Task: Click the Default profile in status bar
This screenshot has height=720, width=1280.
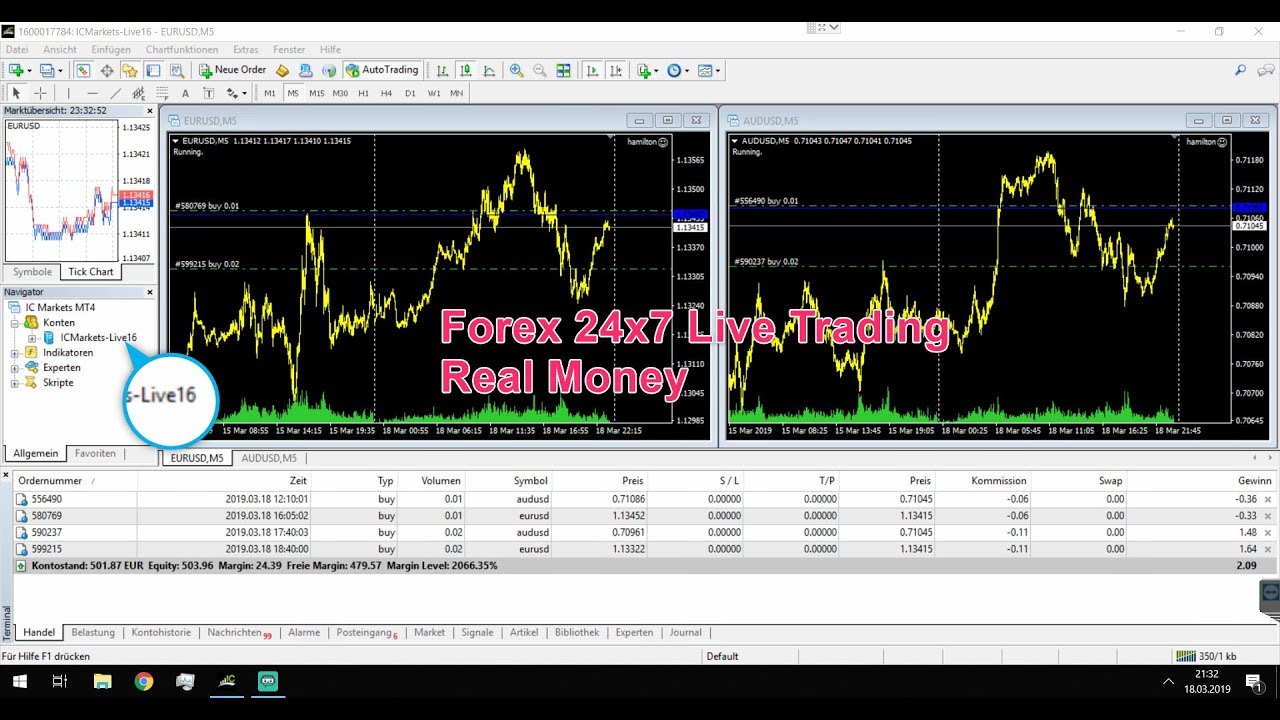Action: point(722,656)
